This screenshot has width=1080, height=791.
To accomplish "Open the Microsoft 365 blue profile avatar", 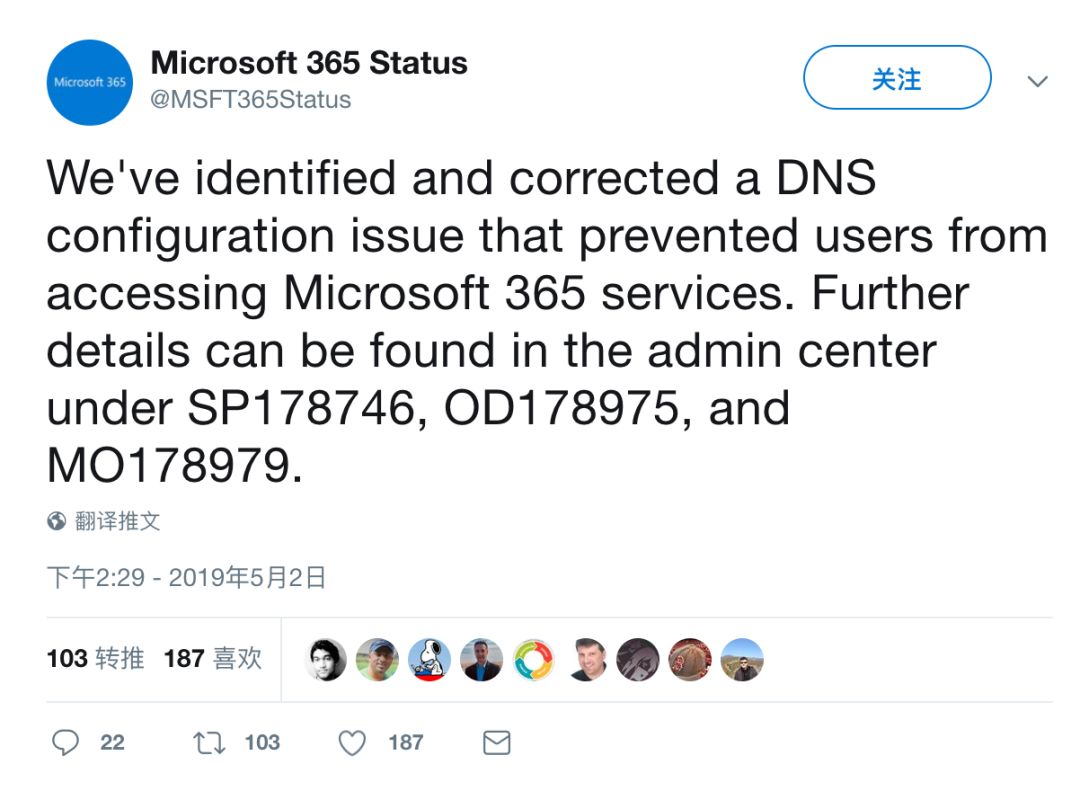I will click(x=90, y=83).
